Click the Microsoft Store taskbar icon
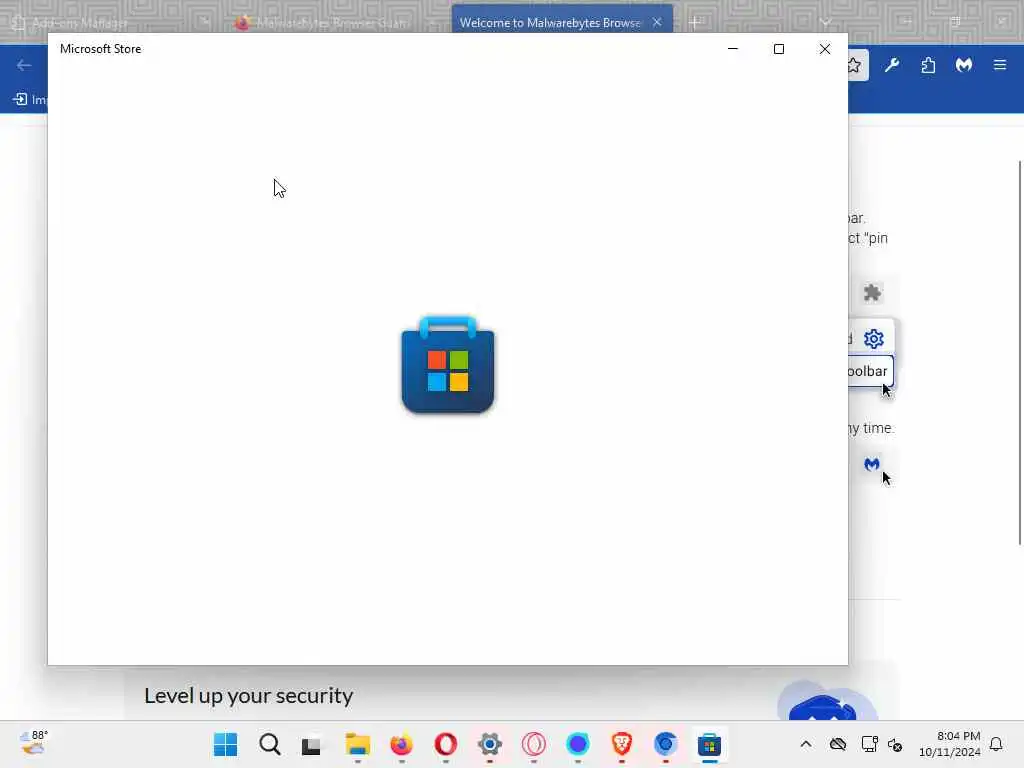The width and height of the screenshot is (1024, 768). click(709, 744)
